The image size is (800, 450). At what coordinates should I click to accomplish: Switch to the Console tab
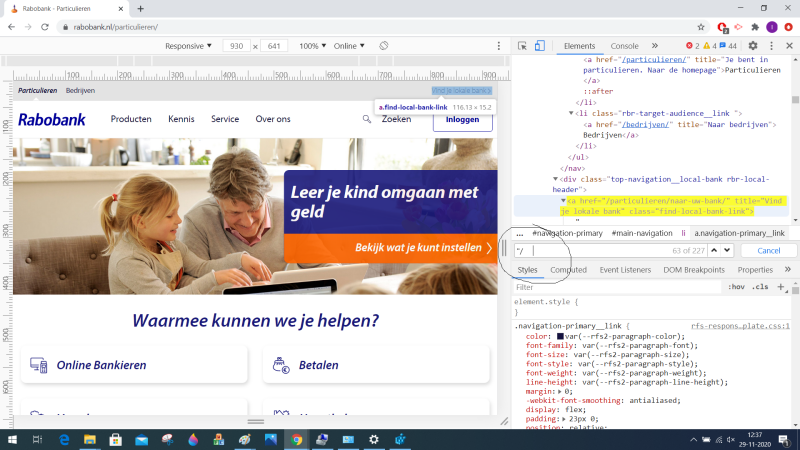pos(624,46)
